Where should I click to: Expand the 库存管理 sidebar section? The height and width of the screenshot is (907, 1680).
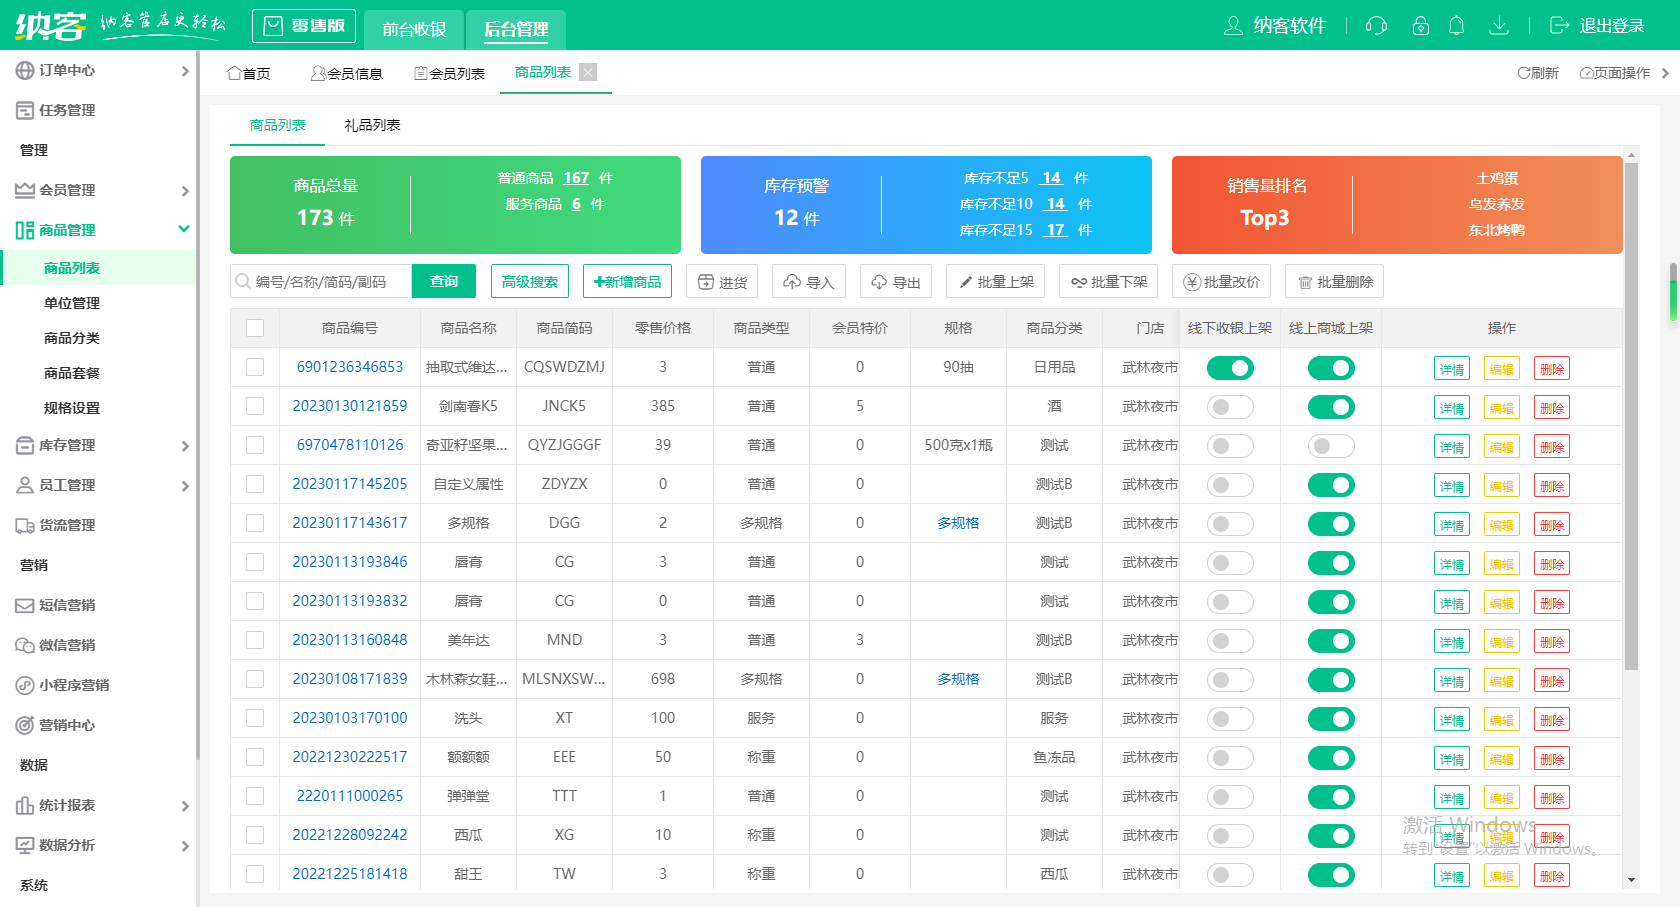[100, 445]
